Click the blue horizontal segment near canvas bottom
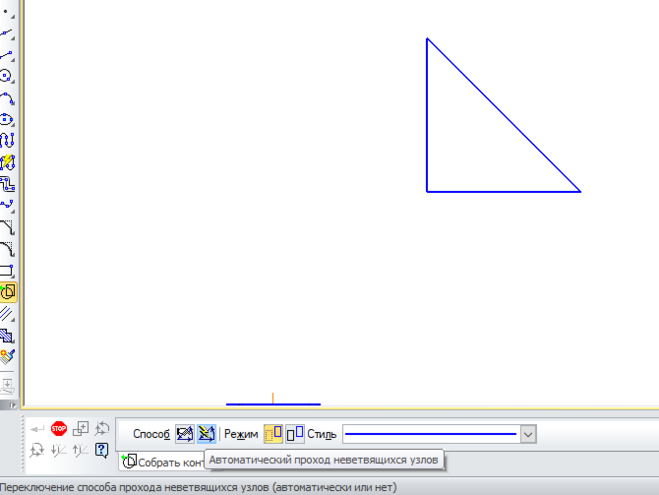Viewport: 659px width, 495px height. click(x=273, y=404)
